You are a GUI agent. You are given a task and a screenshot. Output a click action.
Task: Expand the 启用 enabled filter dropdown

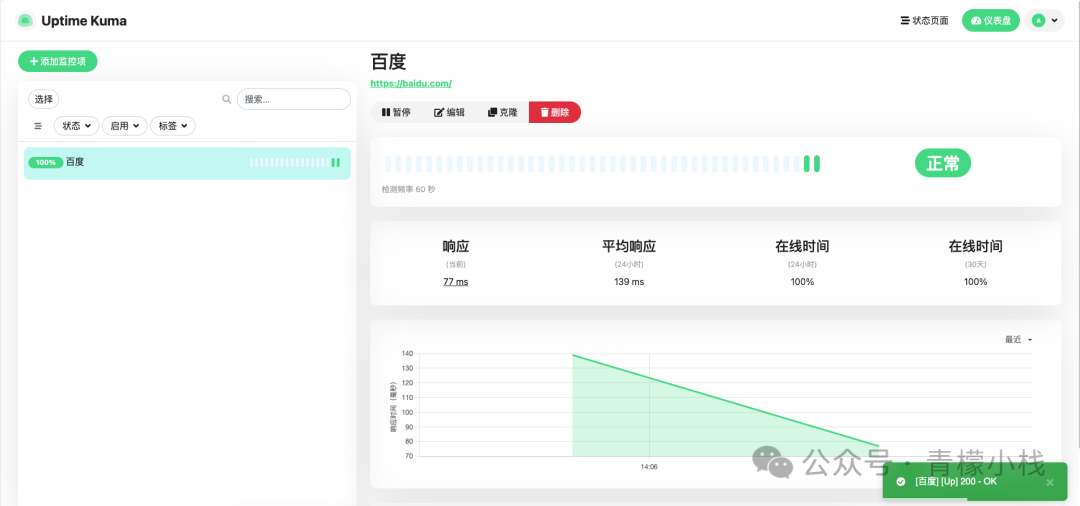(x=125, y=126)
